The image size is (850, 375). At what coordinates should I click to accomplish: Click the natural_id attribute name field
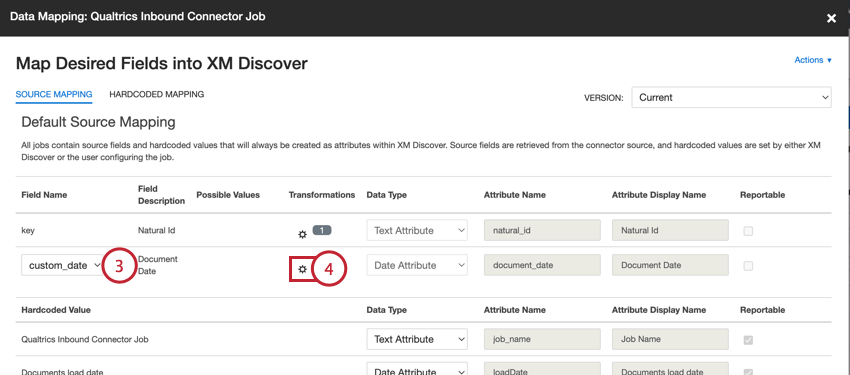click(542, 230)
